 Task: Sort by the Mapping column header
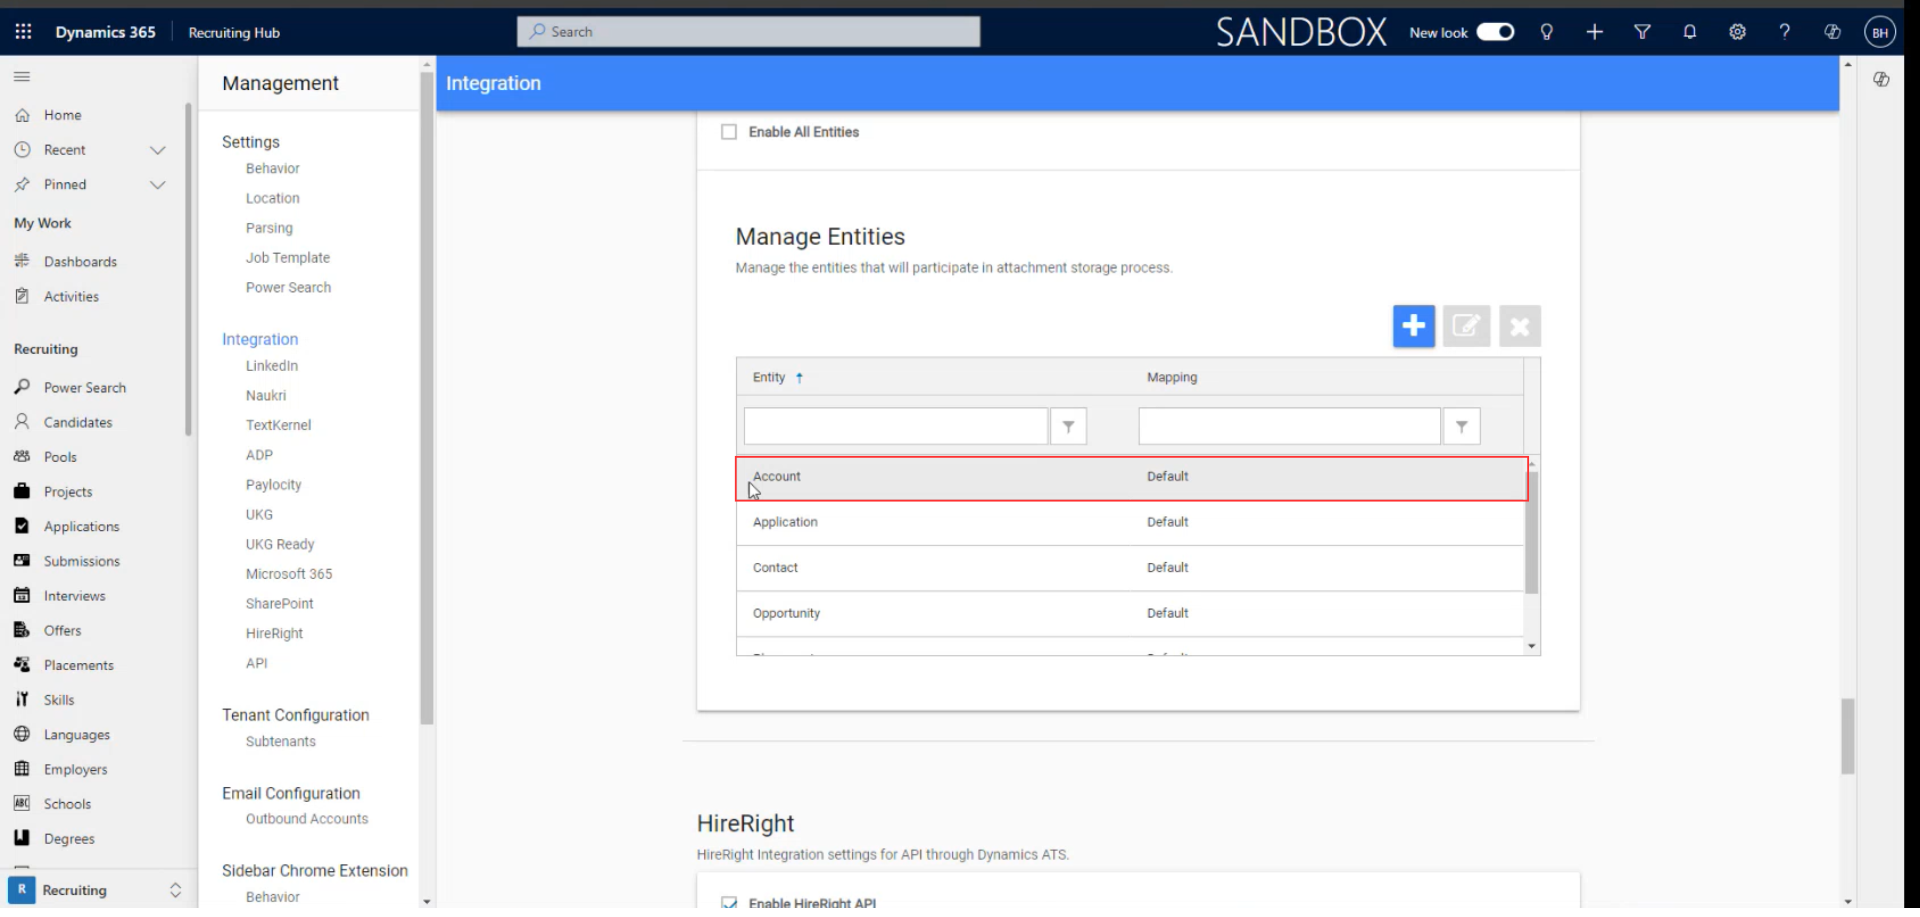coord(1172,378)
